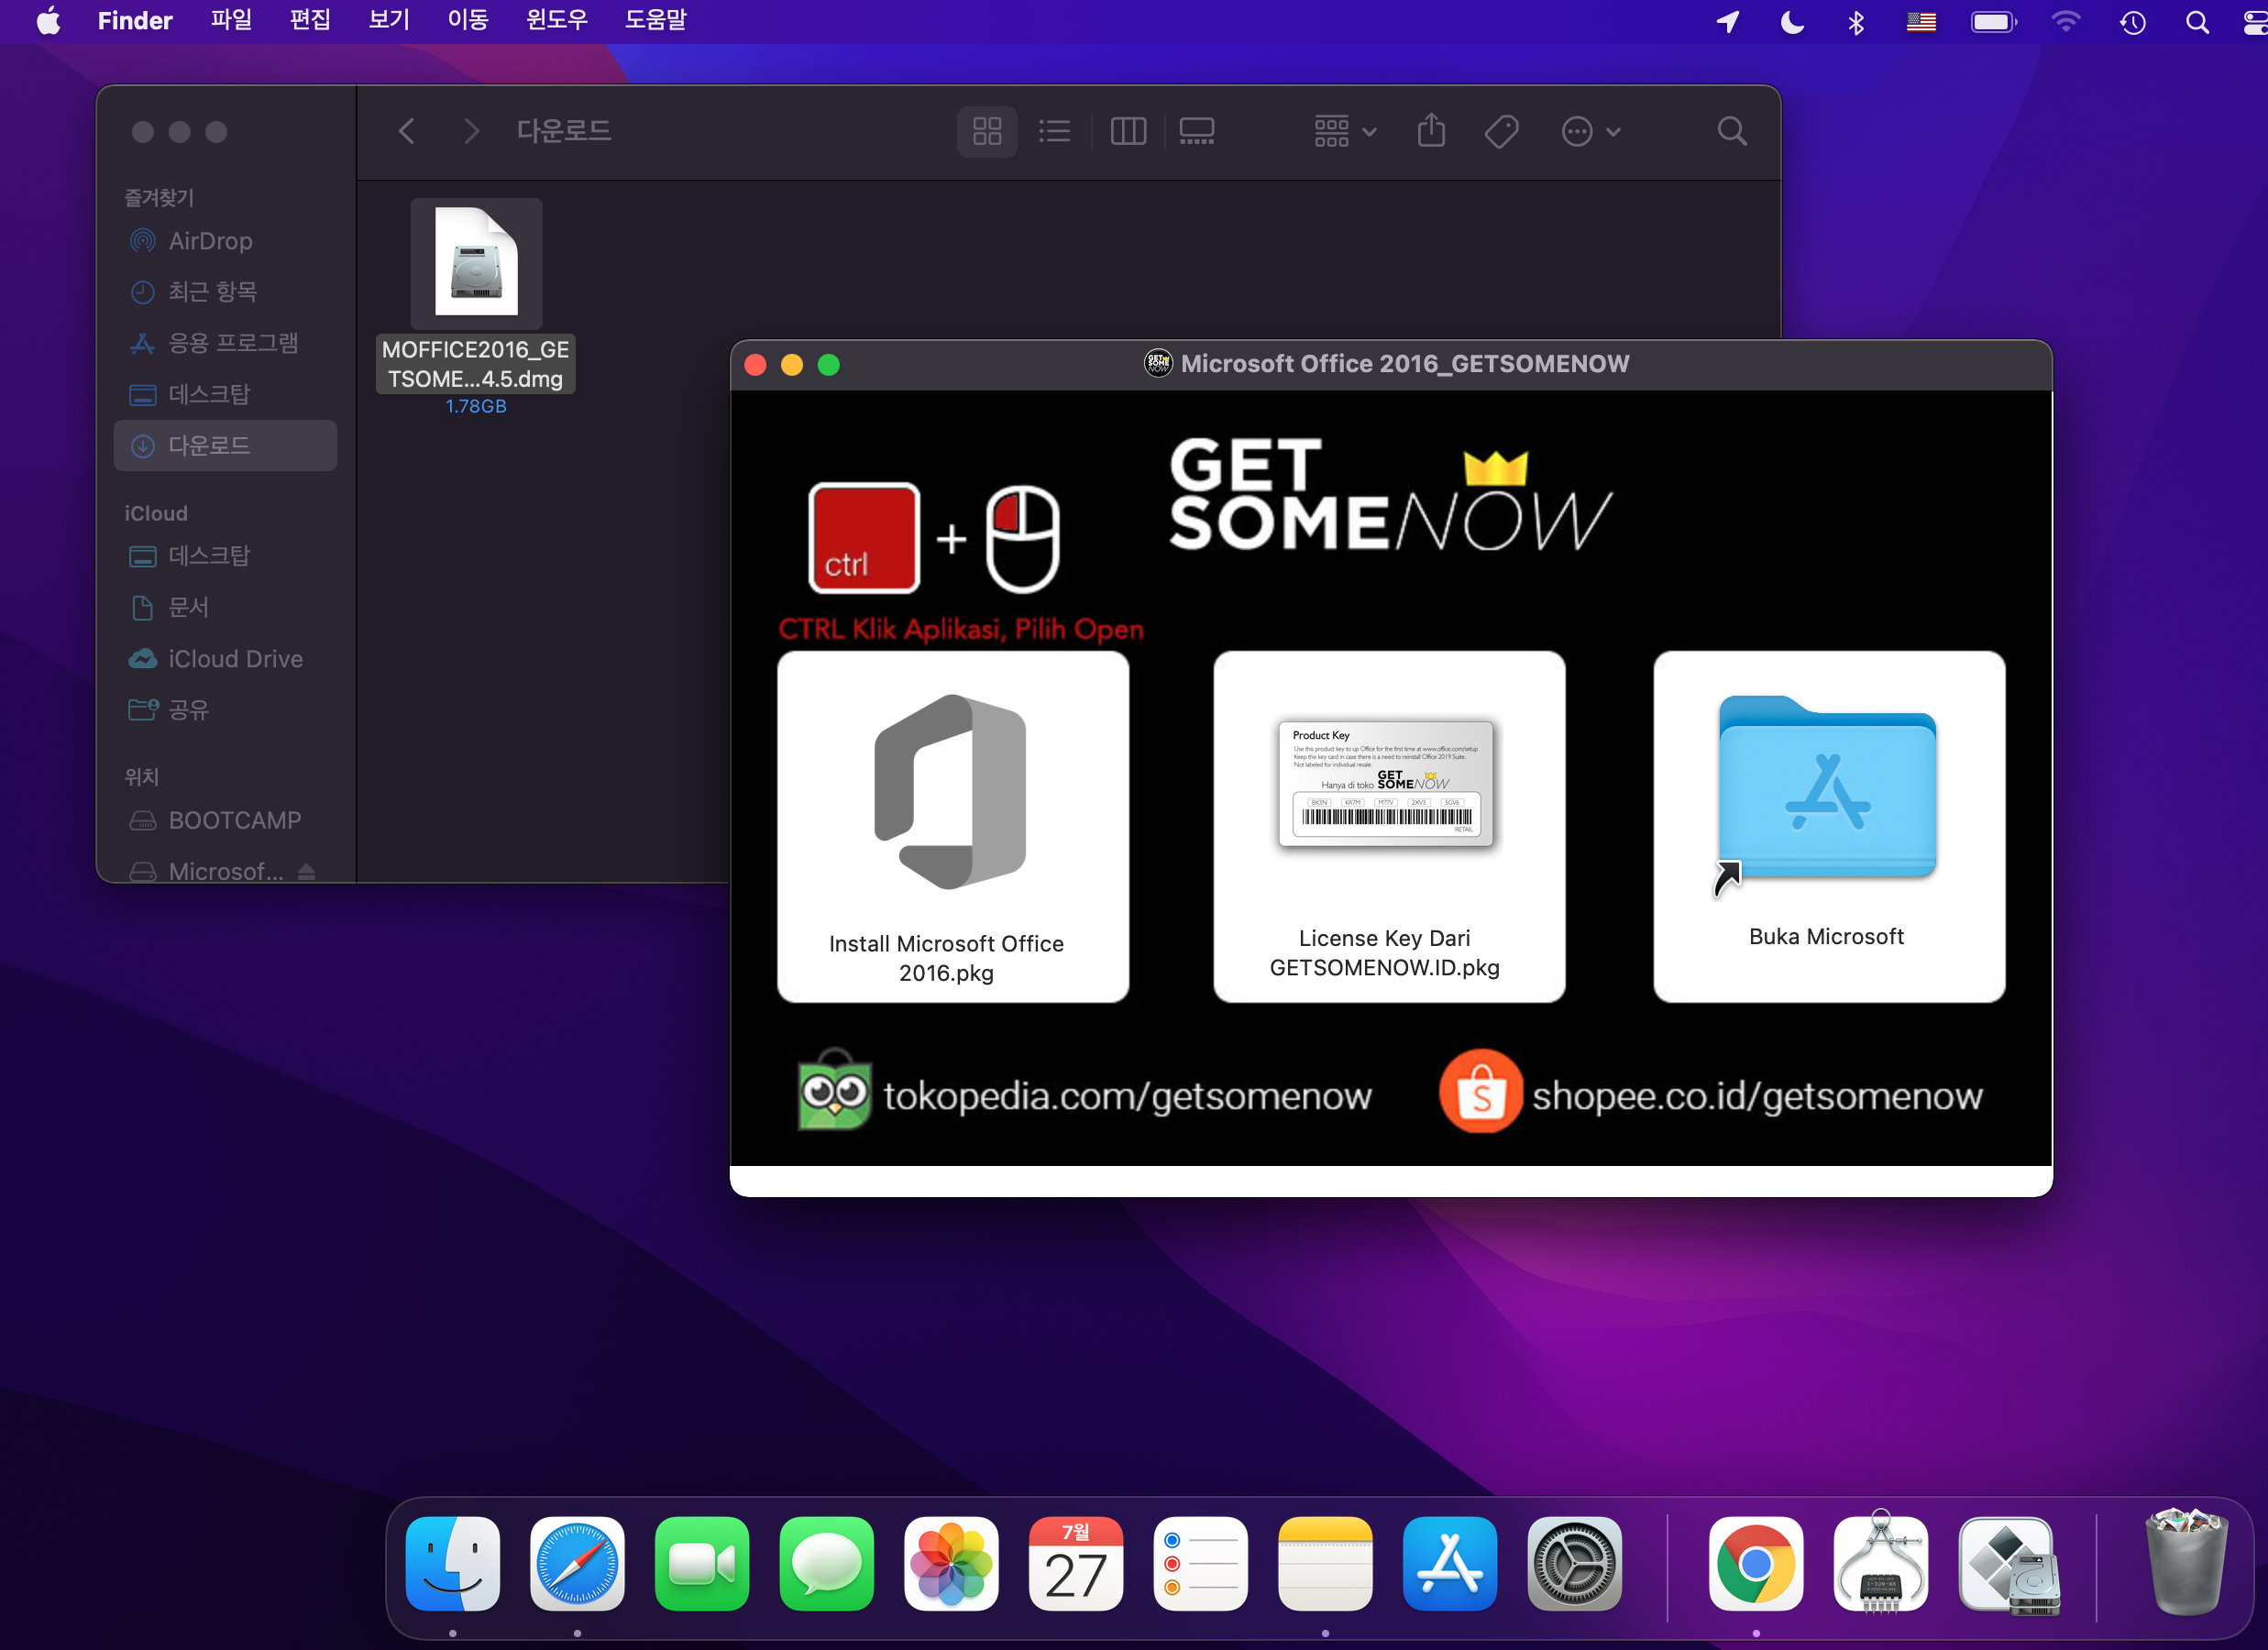Open the 윈도우 menu
The height and width of the screenshot is (1650, 2268).
[x=557, y=21]
